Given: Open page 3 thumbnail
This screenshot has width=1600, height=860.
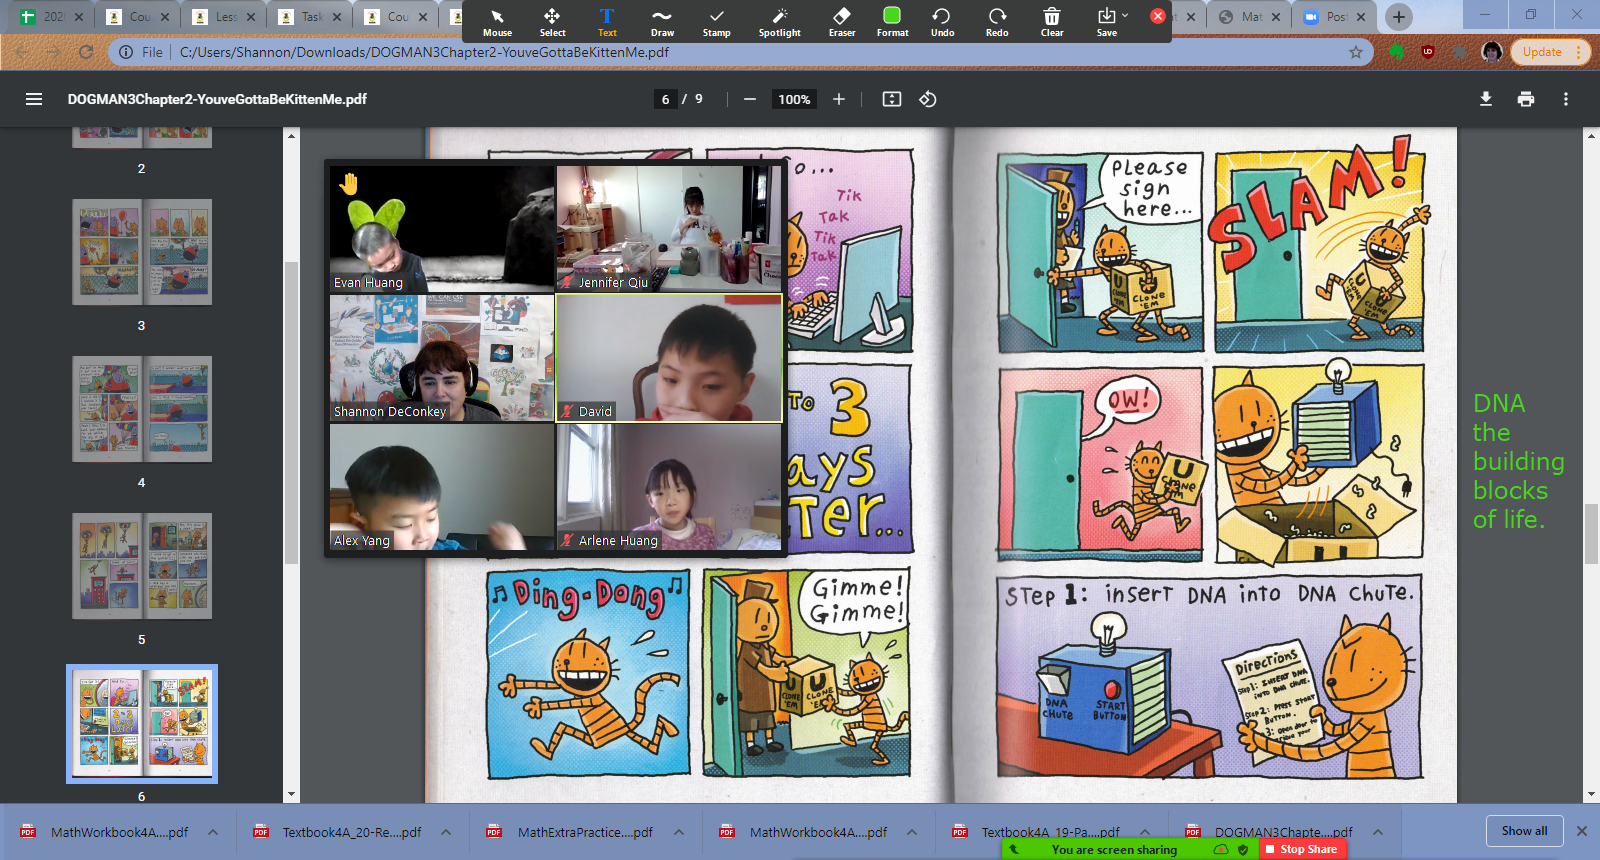Looking at the screenshot, I should [x=142, y=252].
